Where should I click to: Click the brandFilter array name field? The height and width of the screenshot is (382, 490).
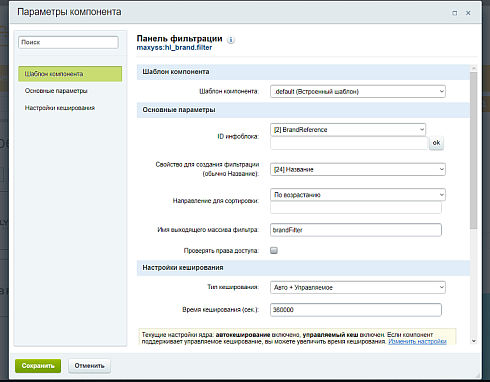point(356,230)
